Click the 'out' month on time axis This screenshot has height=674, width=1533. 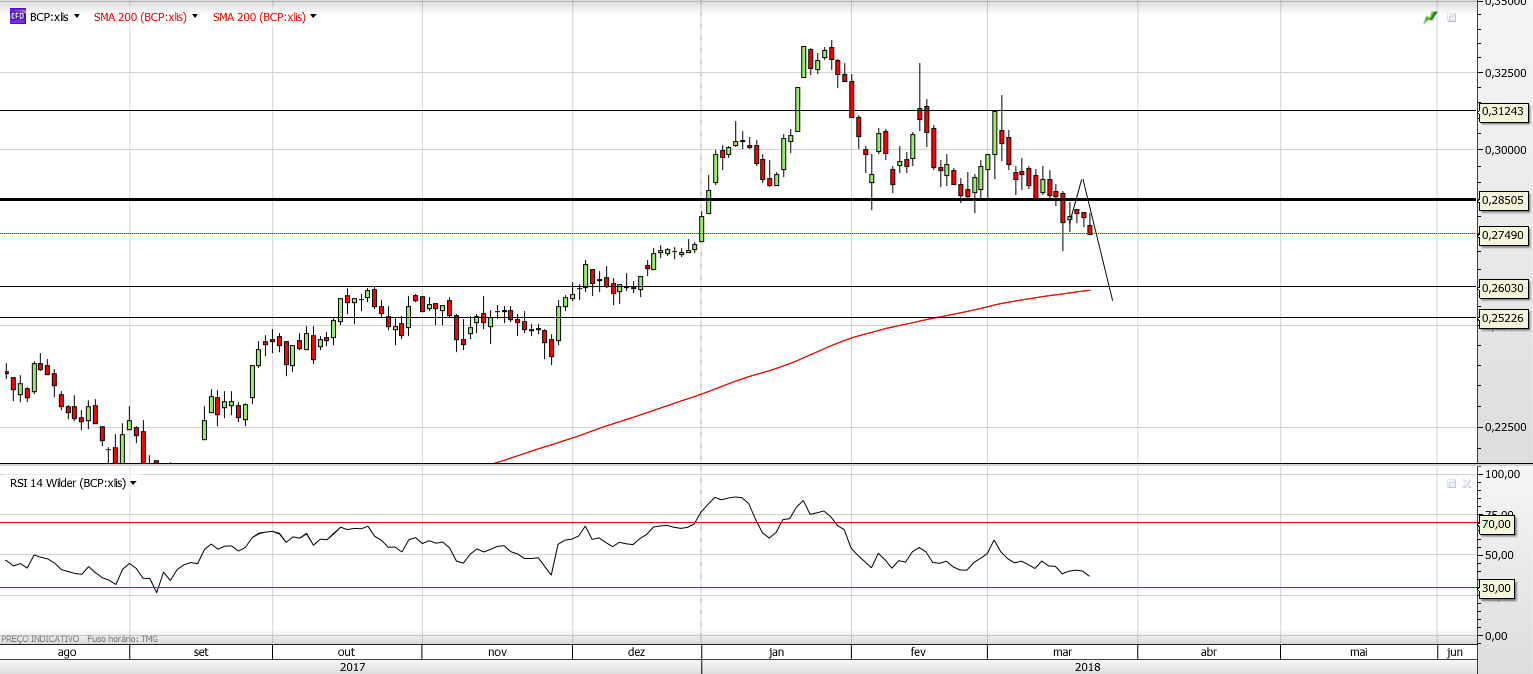pos(347,652)
